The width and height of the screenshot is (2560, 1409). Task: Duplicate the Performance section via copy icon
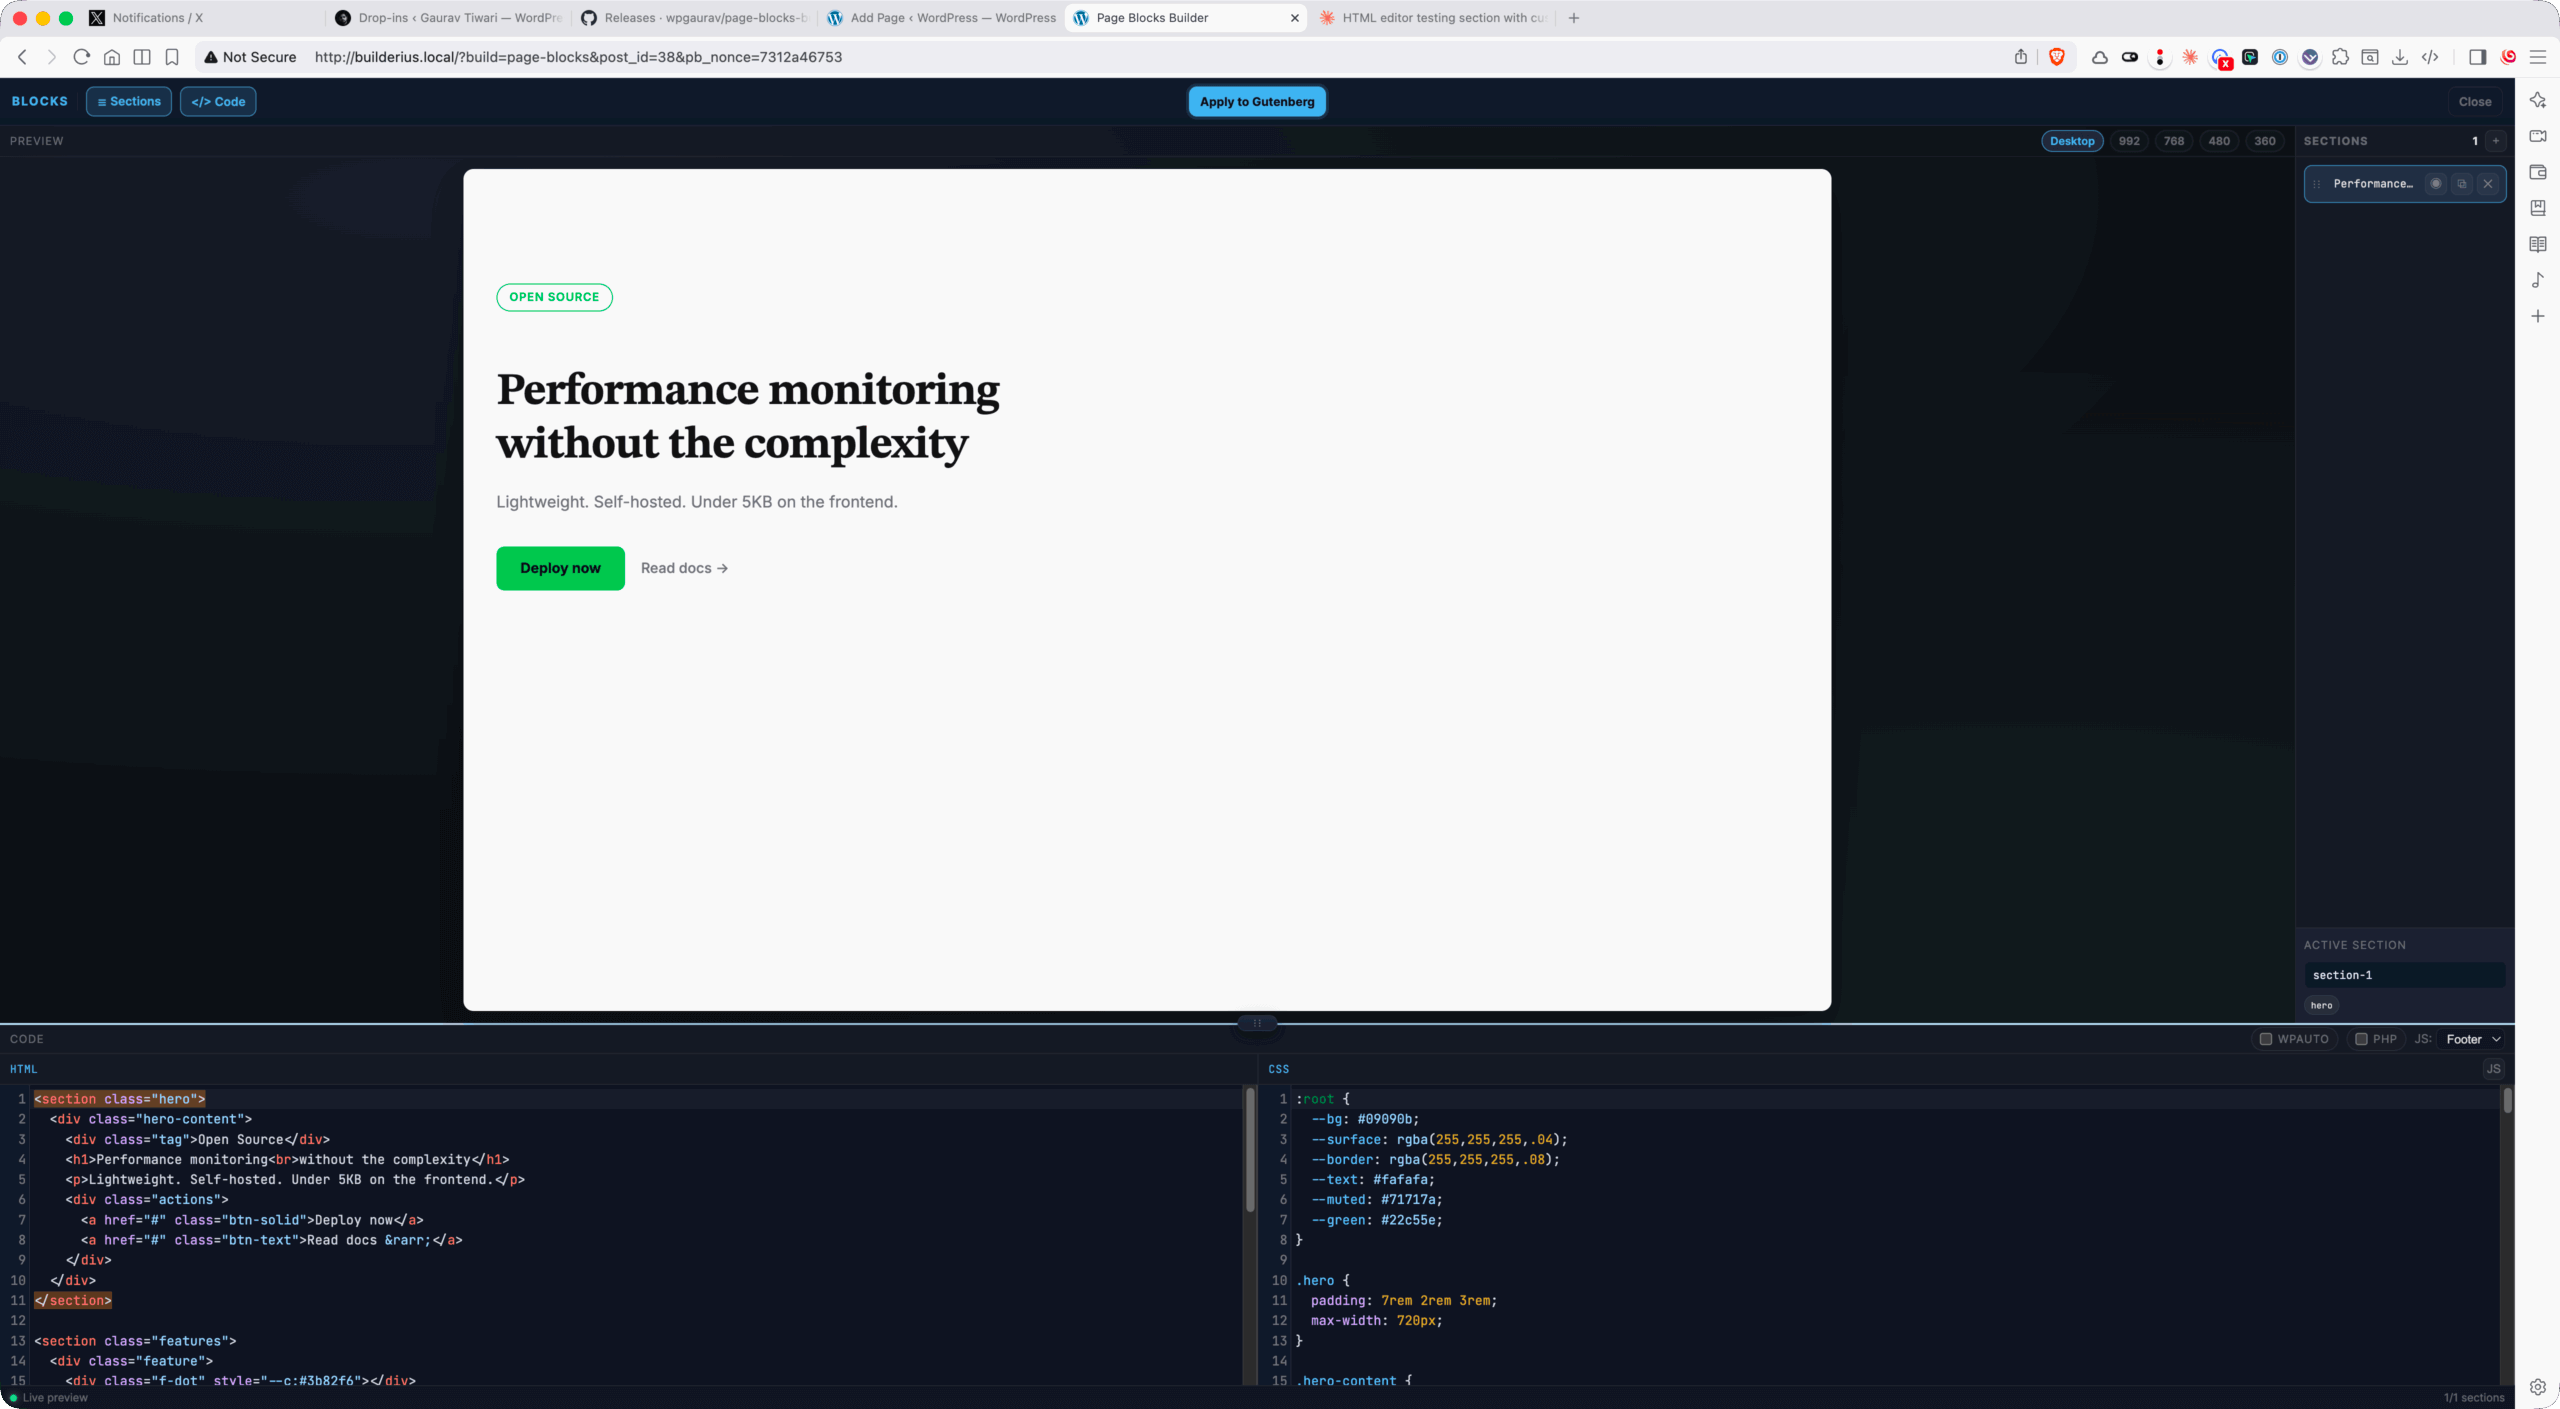pyautogui.click(x=2462, y=184)
